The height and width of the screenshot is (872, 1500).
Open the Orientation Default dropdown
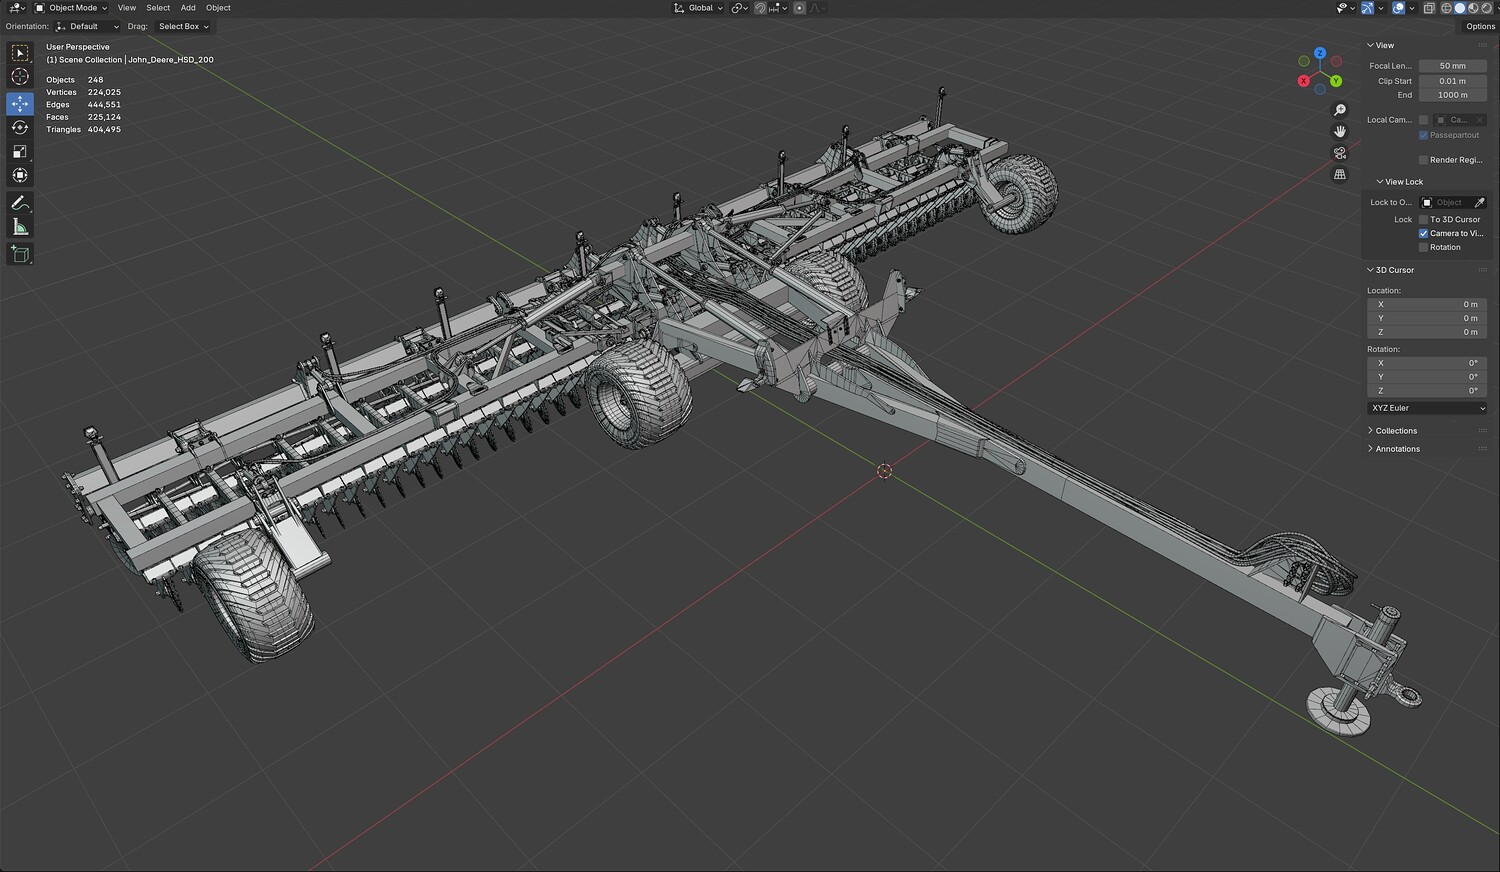tap(86, 27)
